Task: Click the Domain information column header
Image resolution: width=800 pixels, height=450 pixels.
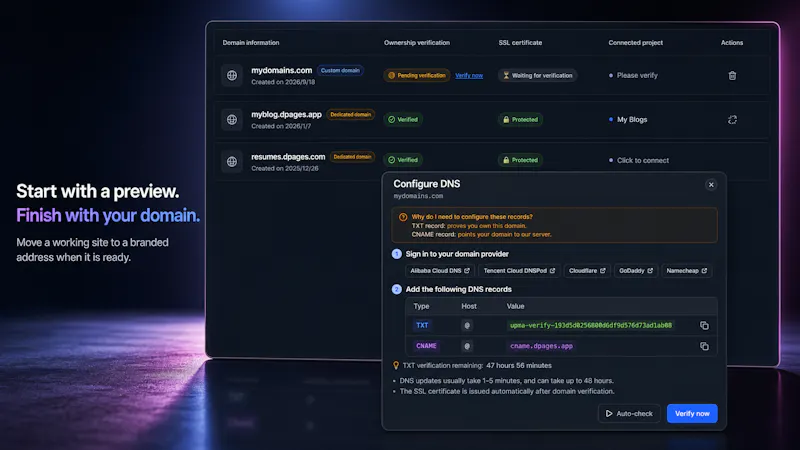Action: [251, 43]
